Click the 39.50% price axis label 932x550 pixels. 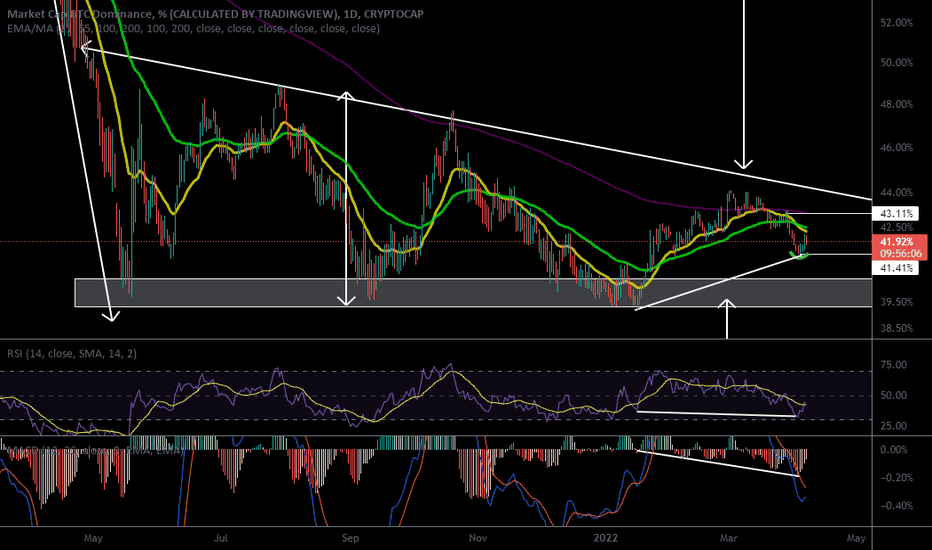(x=896, y=302)
